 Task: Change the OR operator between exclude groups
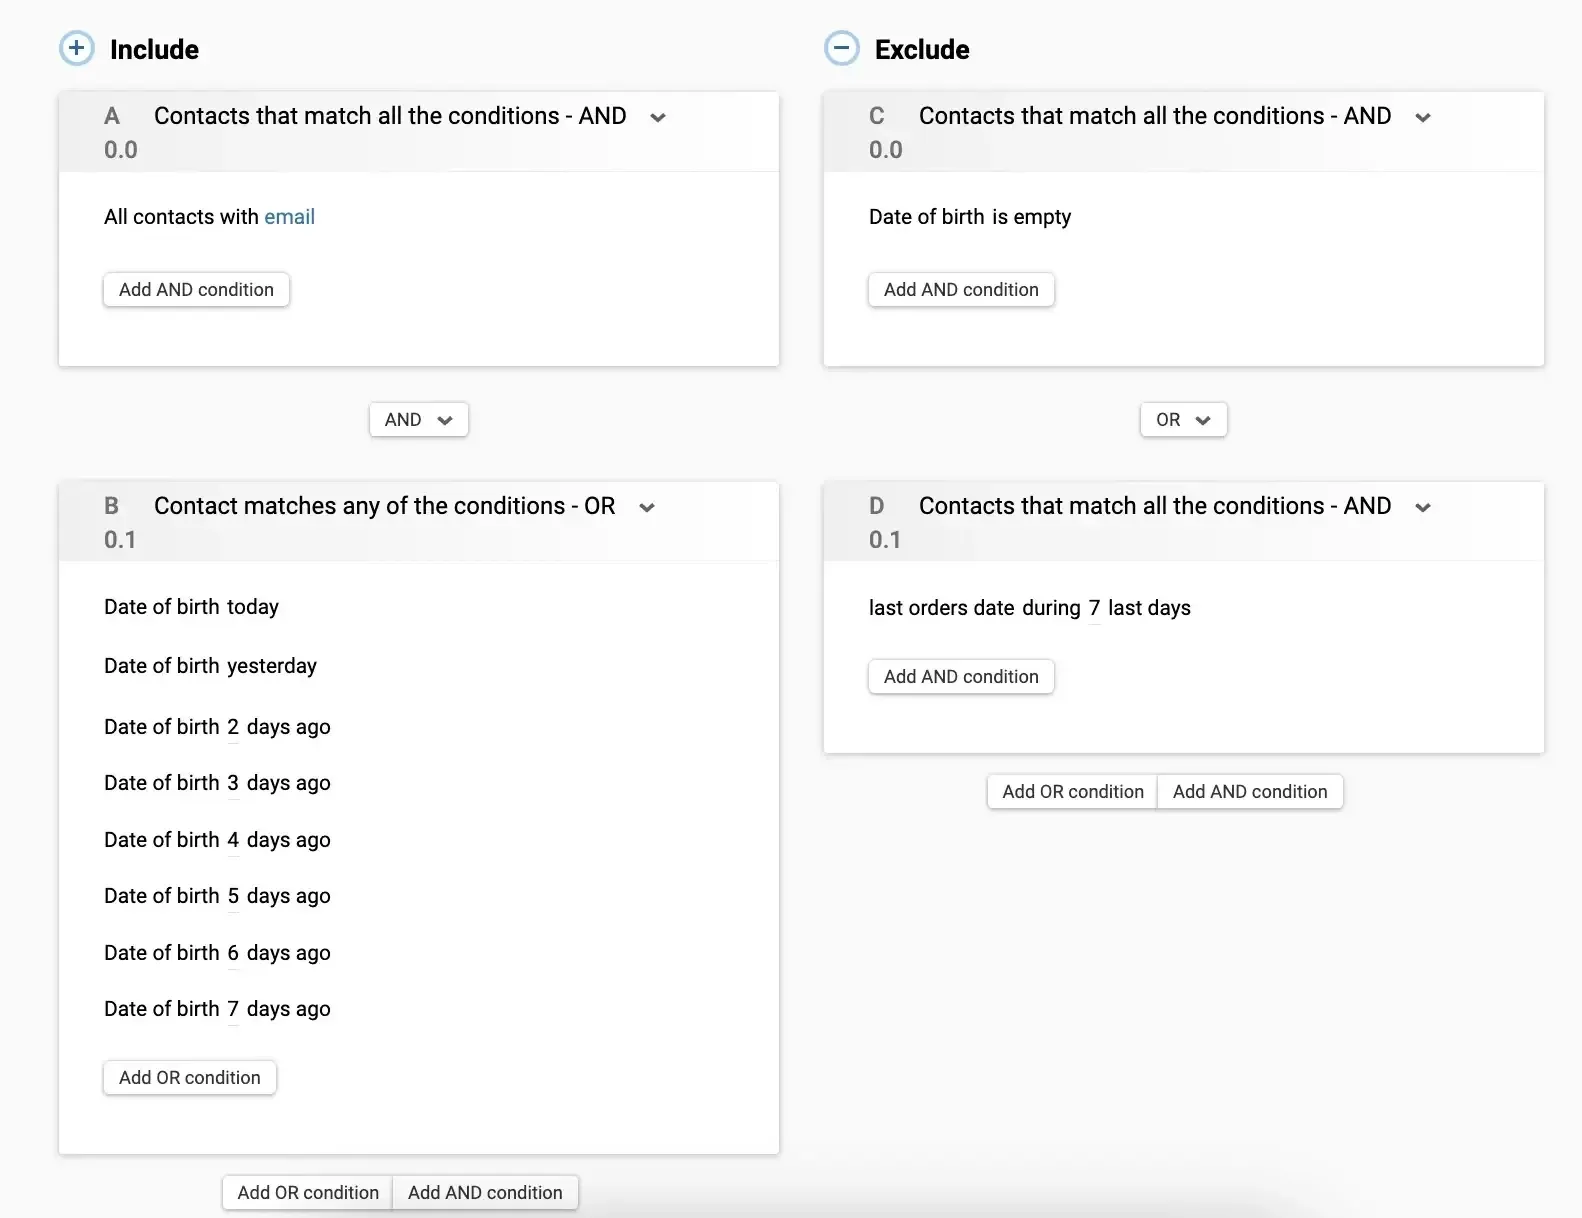(1183, 420)
